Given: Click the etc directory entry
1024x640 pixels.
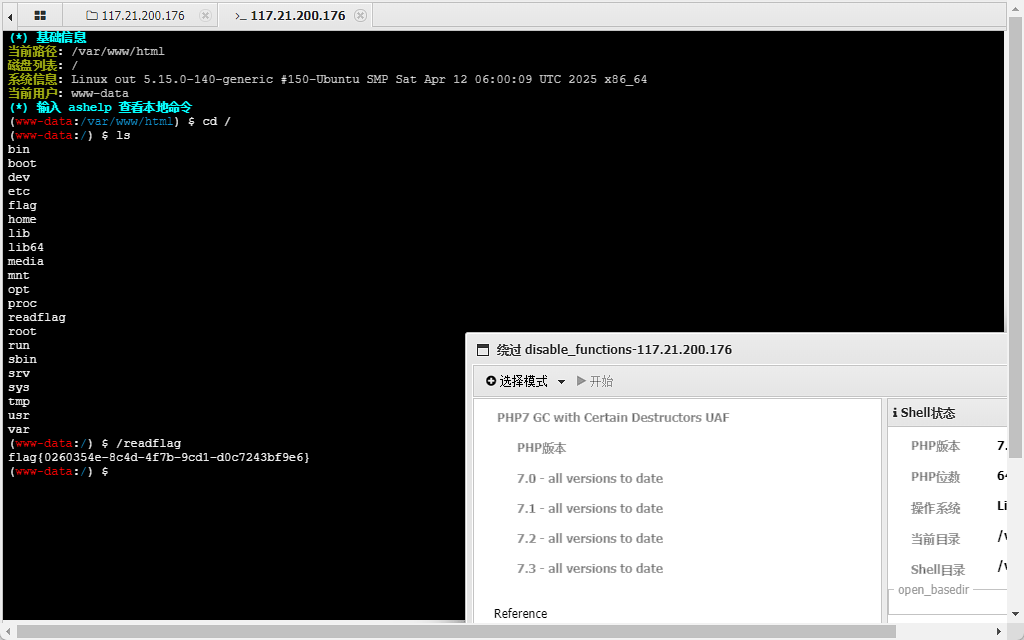Looking at the screenshot, I should [19, 191].
